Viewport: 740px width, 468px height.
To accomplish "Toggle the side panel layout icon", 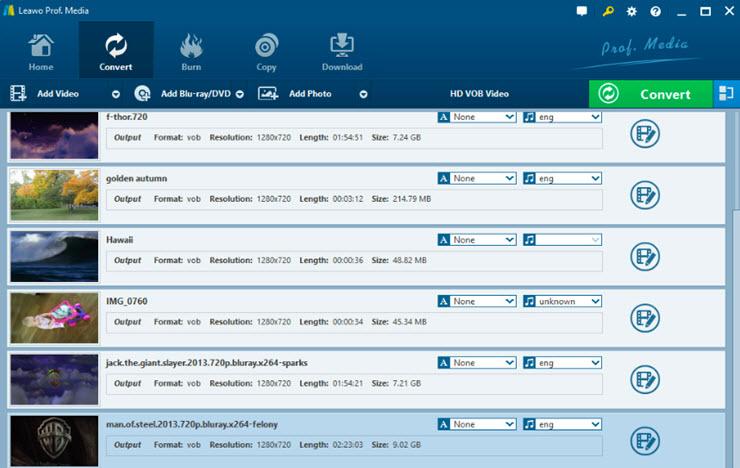I will pyautogui.click(x=726, y=93).
